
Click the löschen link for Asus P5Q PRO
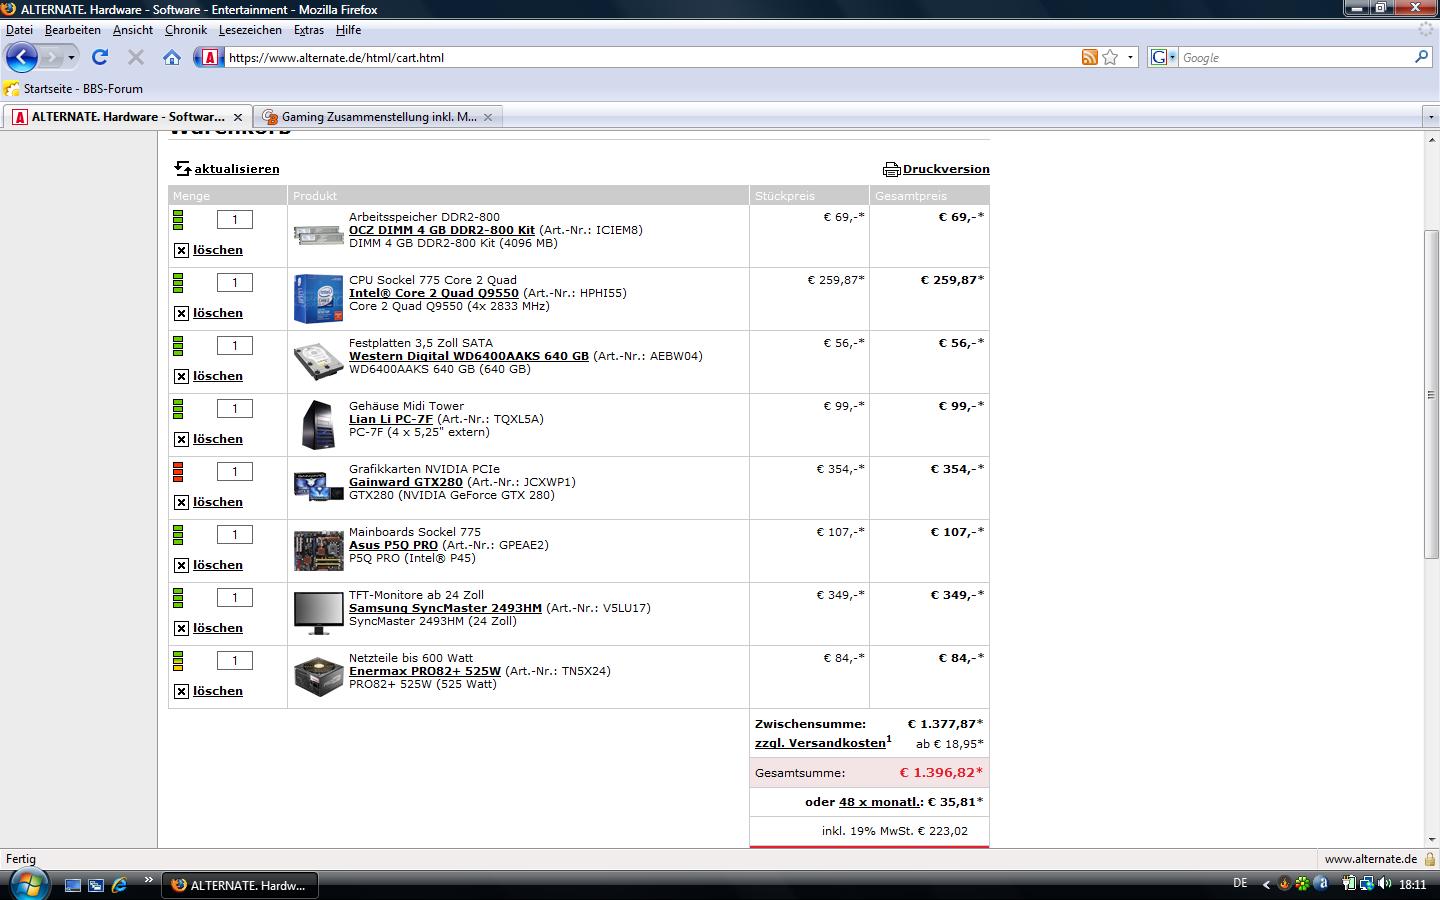click(218, 565)
